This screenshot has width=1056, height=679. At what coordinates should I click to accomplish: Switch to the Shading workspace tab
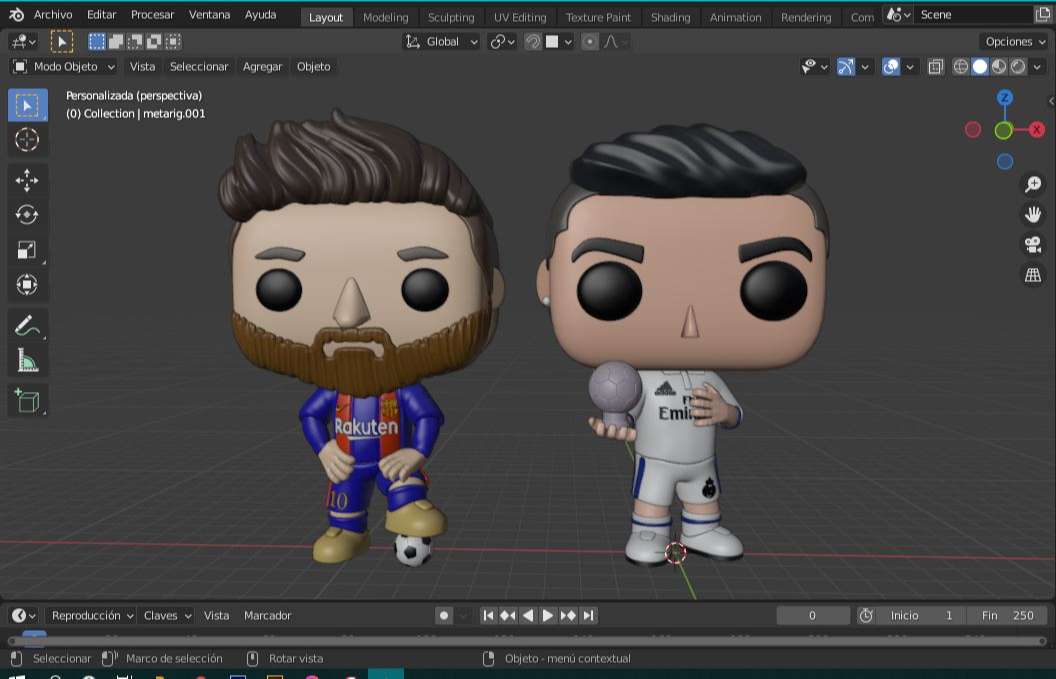click(671, 18)
